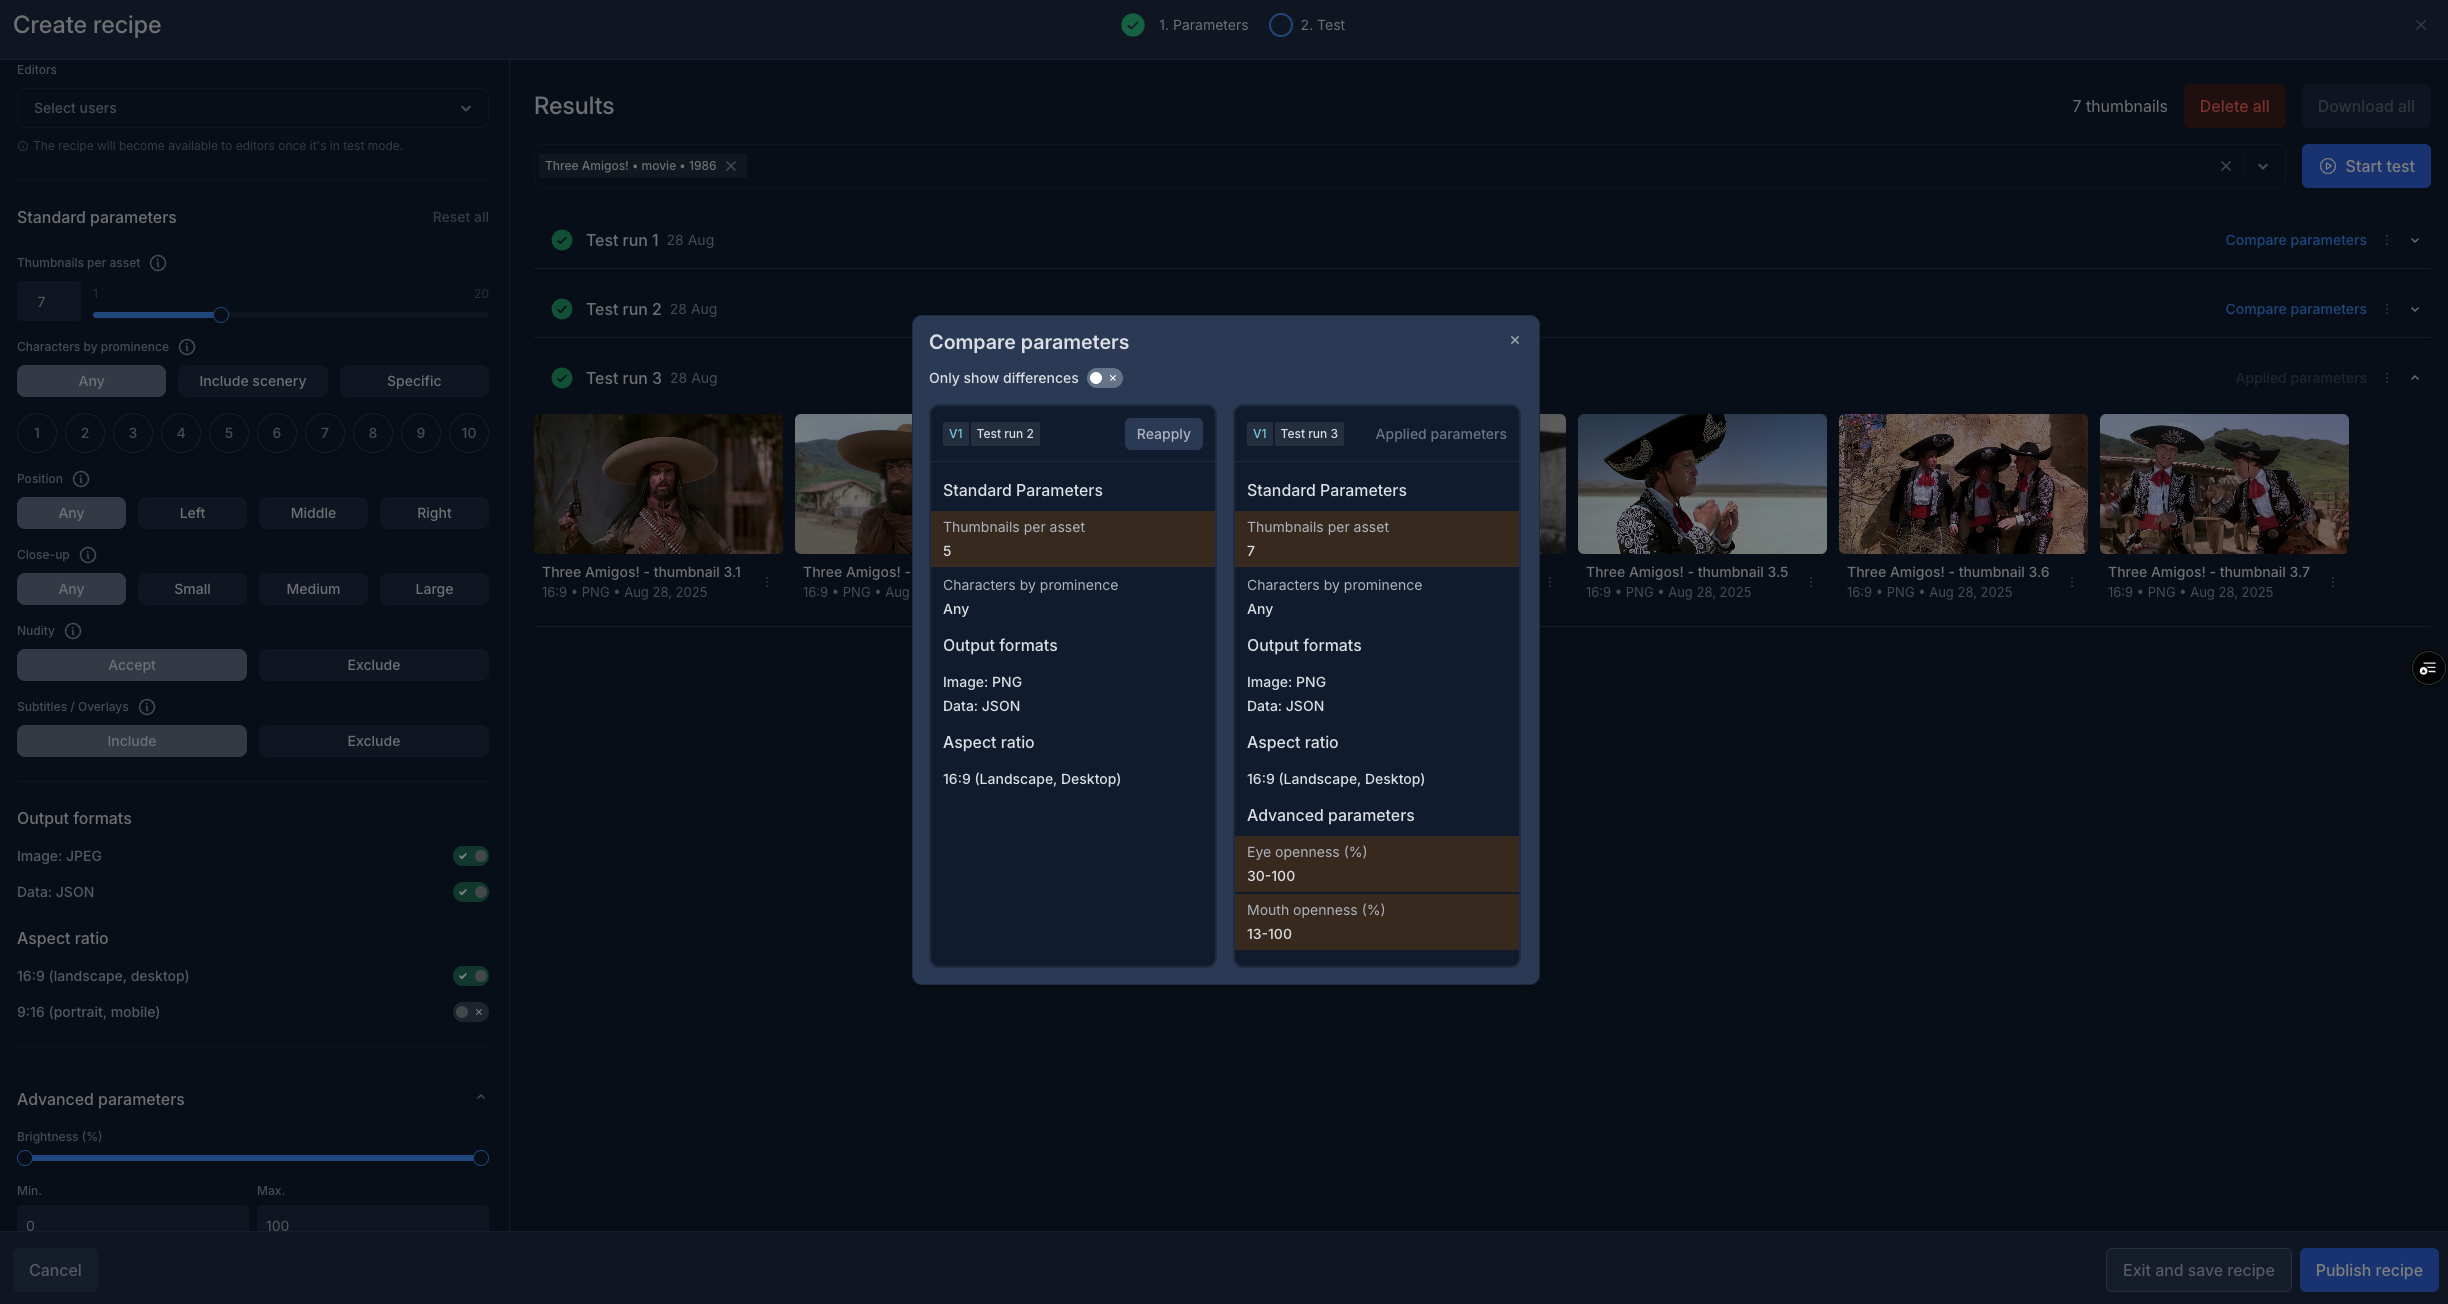This screenshot has height=1304, width=2448.
Task: Click the info icon beside Characters by prominence
Action: [187, 347]
